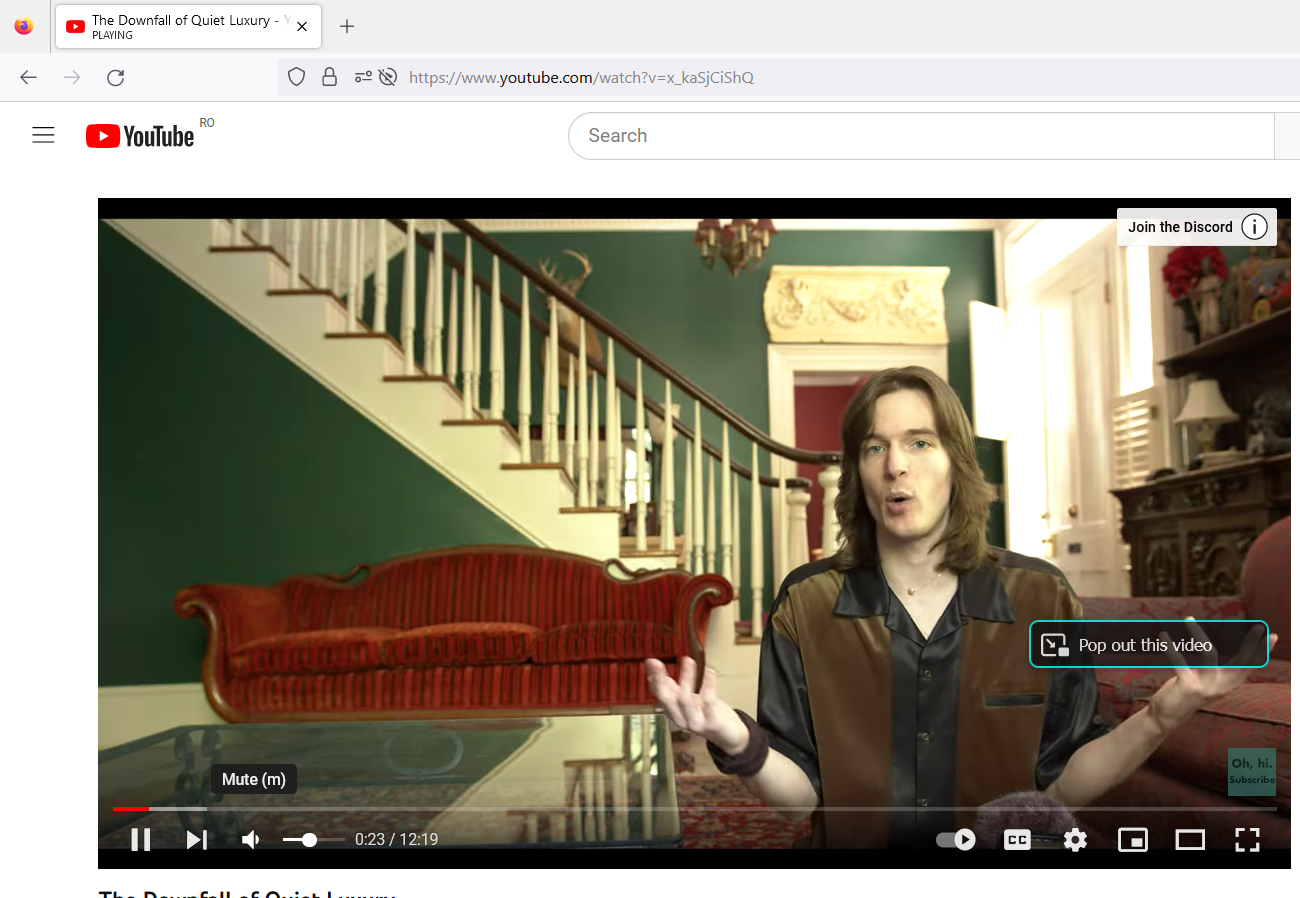Enable closed captions
1300x898 pixels.
click(x=1016, y=839)
